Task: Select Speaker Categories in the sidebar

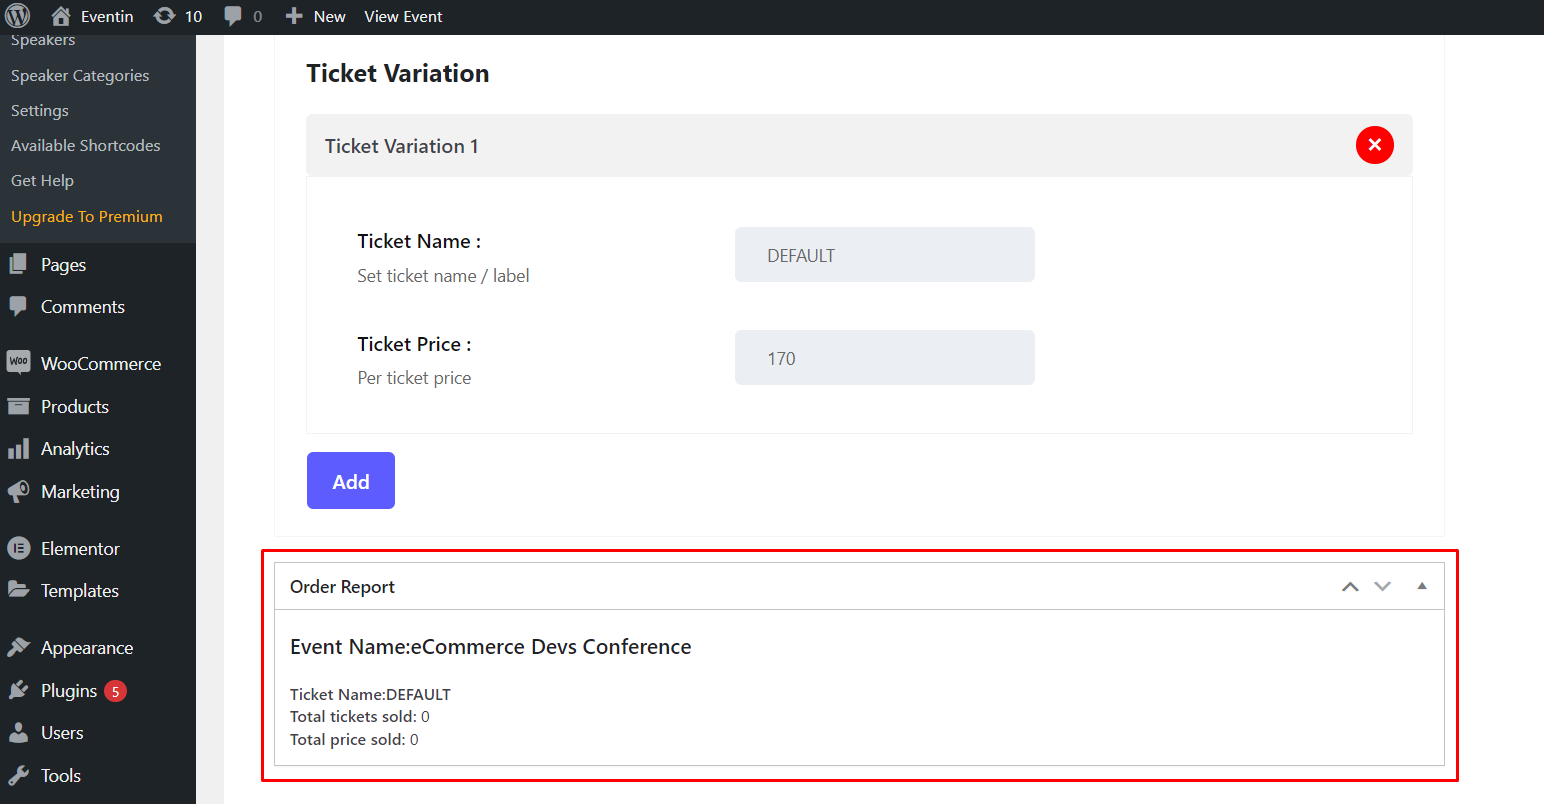Action: [x=79, y=75]
